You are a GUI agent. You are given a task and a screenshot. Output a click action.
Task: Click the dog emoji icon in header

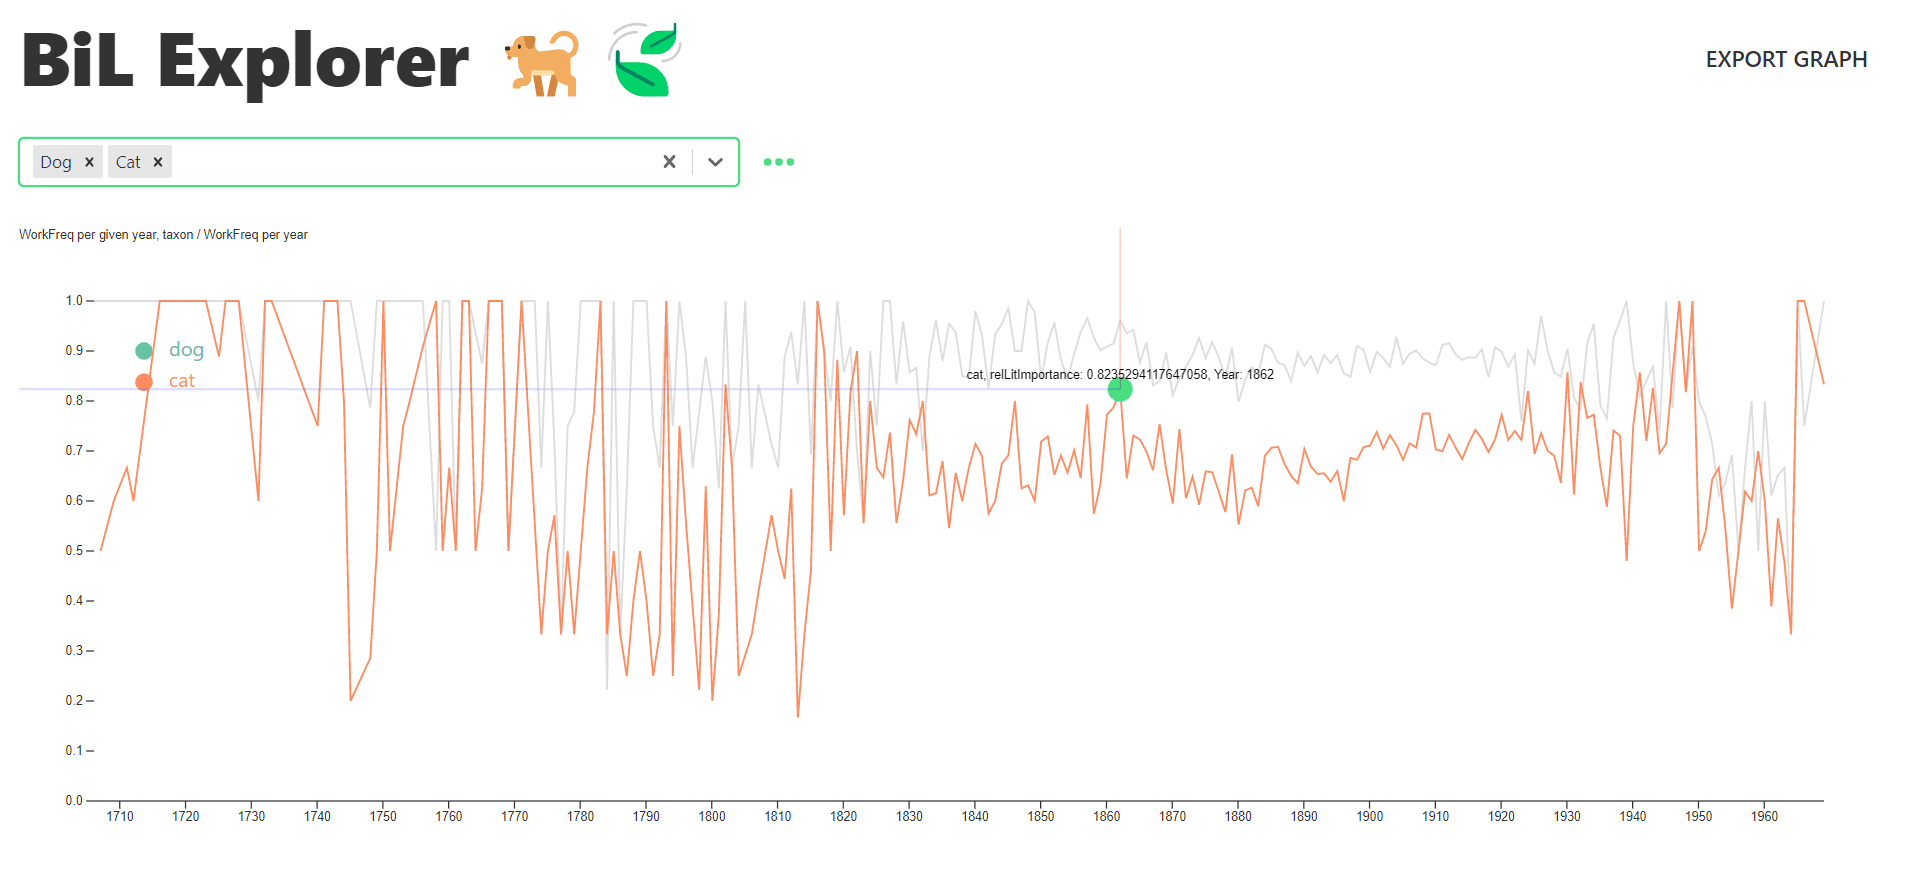pyautogui.click(x=544, y=63)
